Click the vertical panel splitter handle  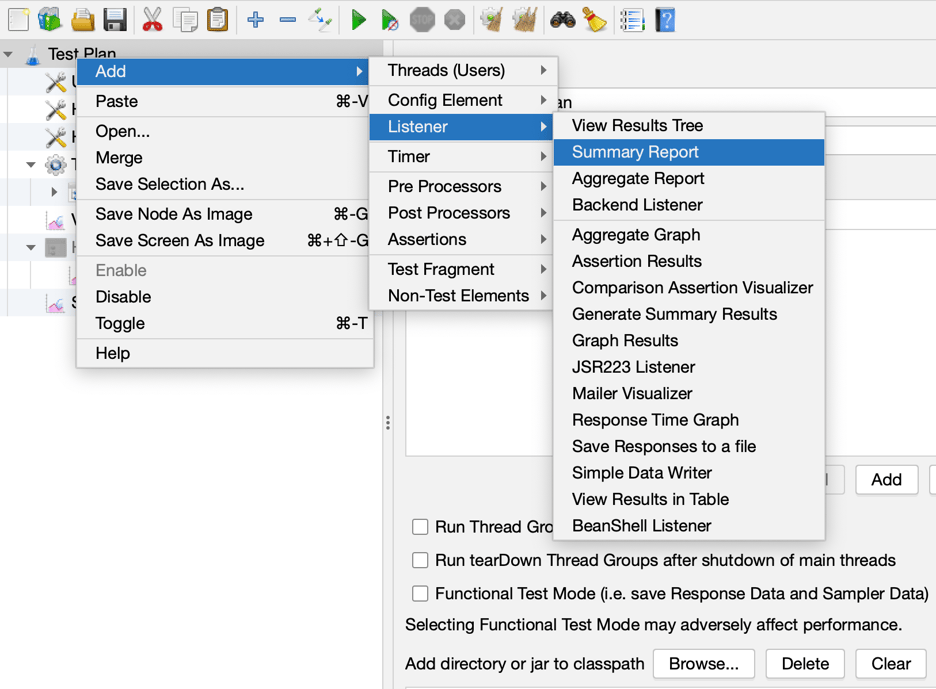388,422
